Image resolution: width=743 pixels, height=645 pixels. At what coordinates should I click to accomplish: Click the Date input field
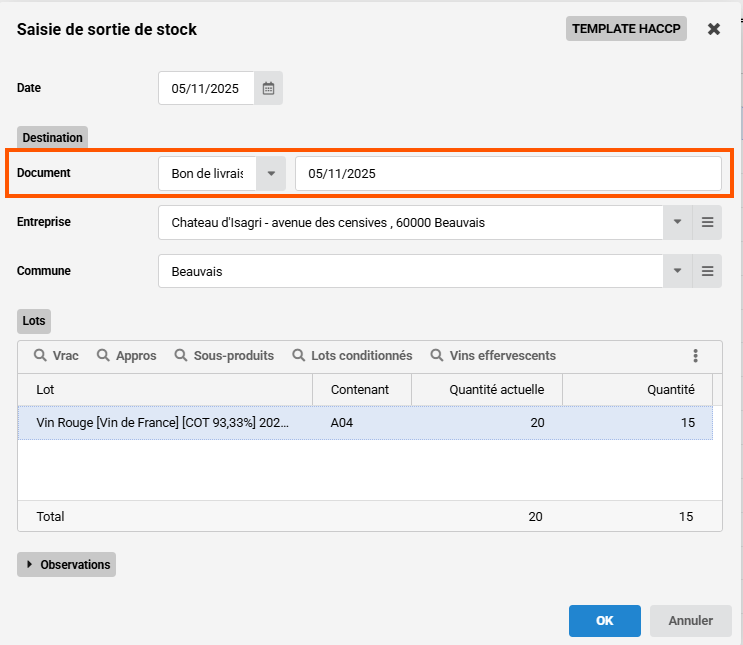[x=206, y=88]
